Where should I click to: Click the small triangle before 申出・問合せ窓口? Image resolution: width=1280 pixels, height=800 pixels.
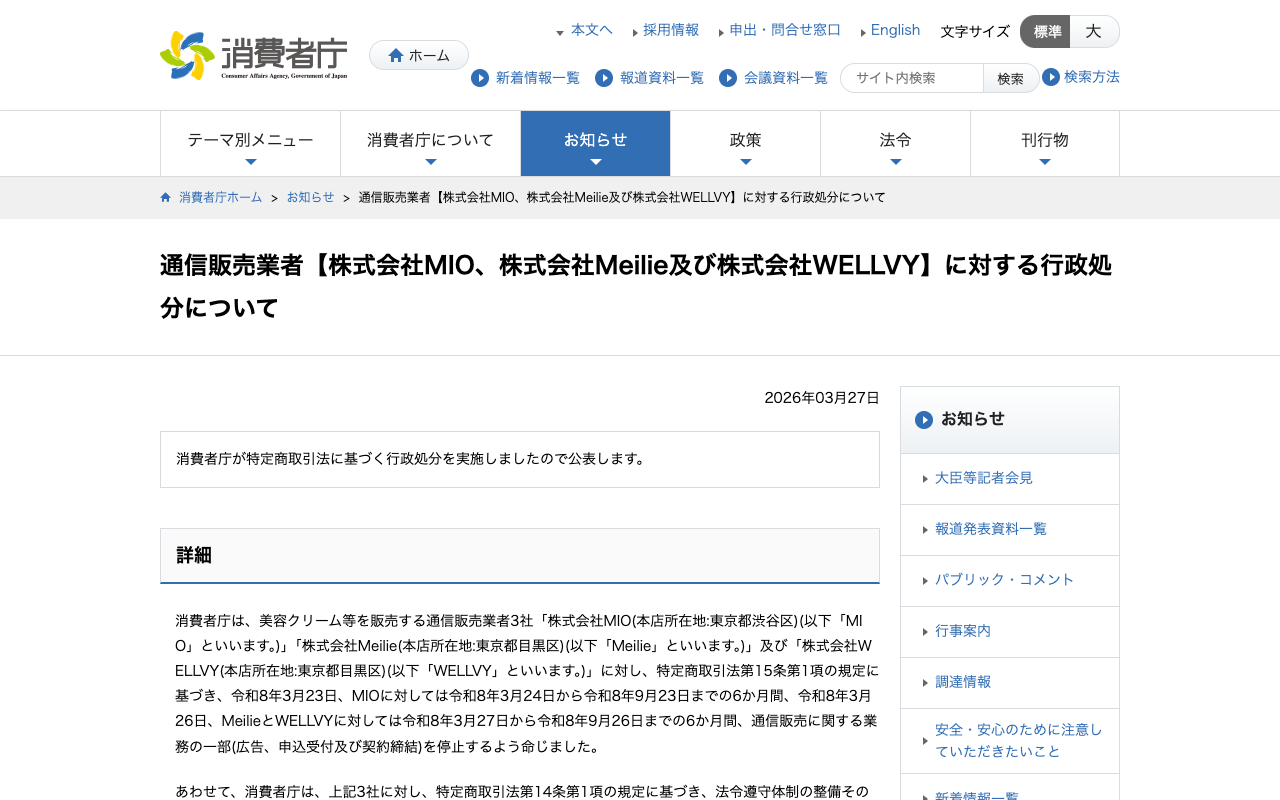[x=721, y=33]
